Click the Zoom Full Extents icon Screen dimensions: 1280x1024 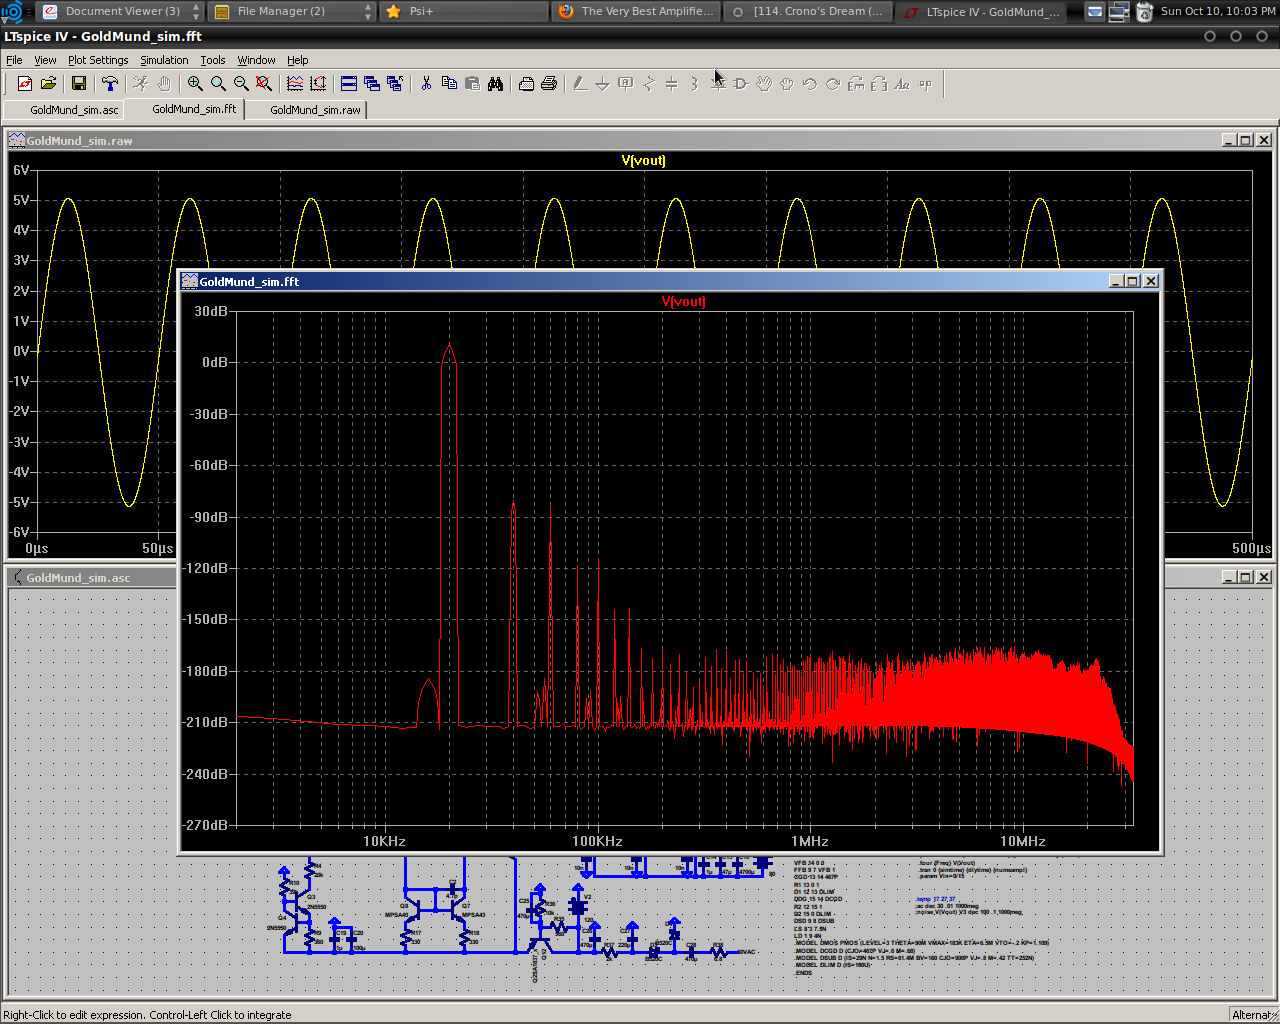(x=264, y=84)
